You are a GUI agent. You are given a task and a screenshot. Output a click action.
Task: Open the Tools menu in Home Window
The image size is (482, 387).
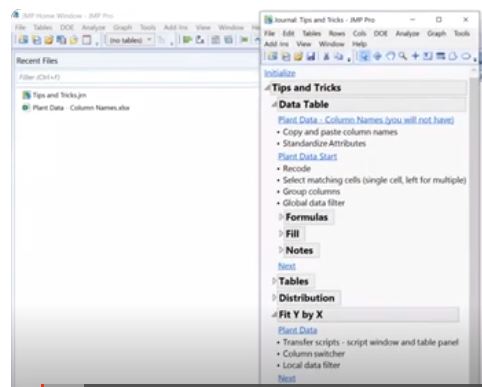pyautogui.click(x=148, y=27)
